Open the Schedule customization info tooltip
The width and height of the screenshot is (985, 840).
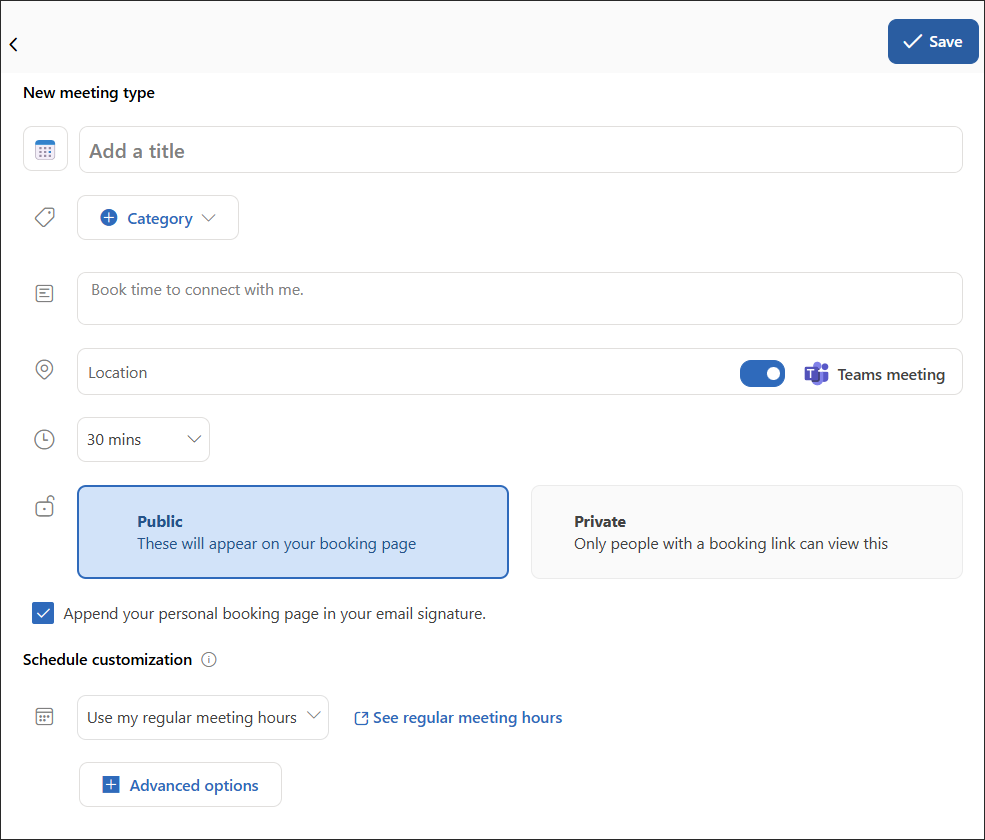click(209, 659)
